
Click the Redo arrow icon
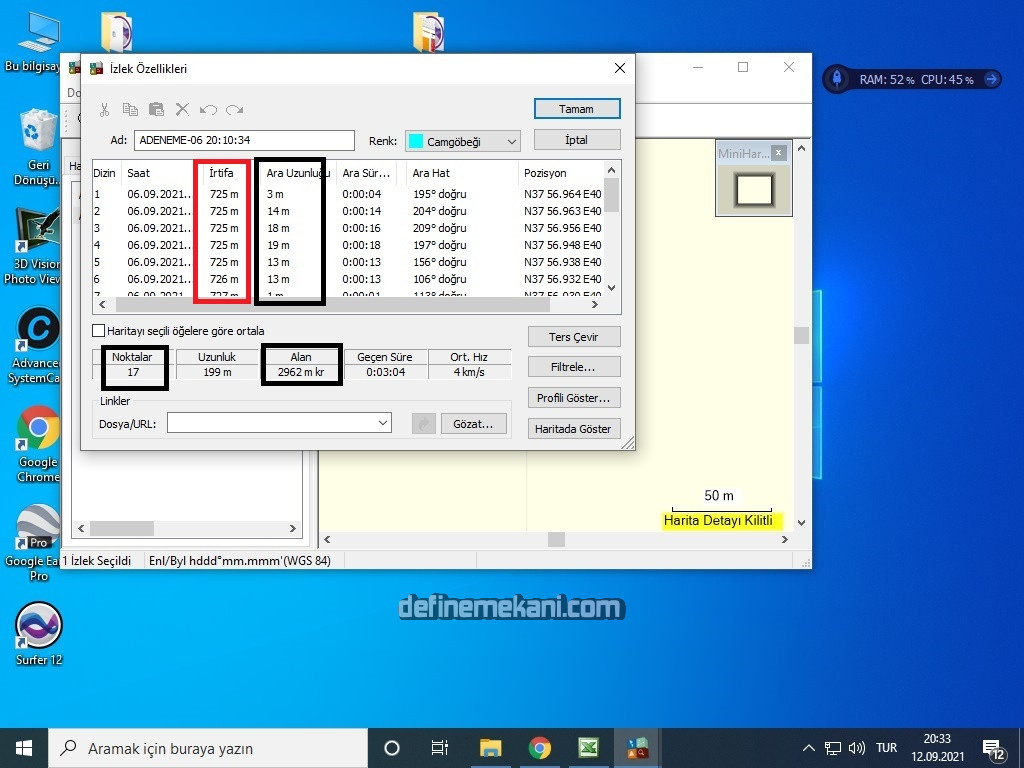(x=234, y=109)
